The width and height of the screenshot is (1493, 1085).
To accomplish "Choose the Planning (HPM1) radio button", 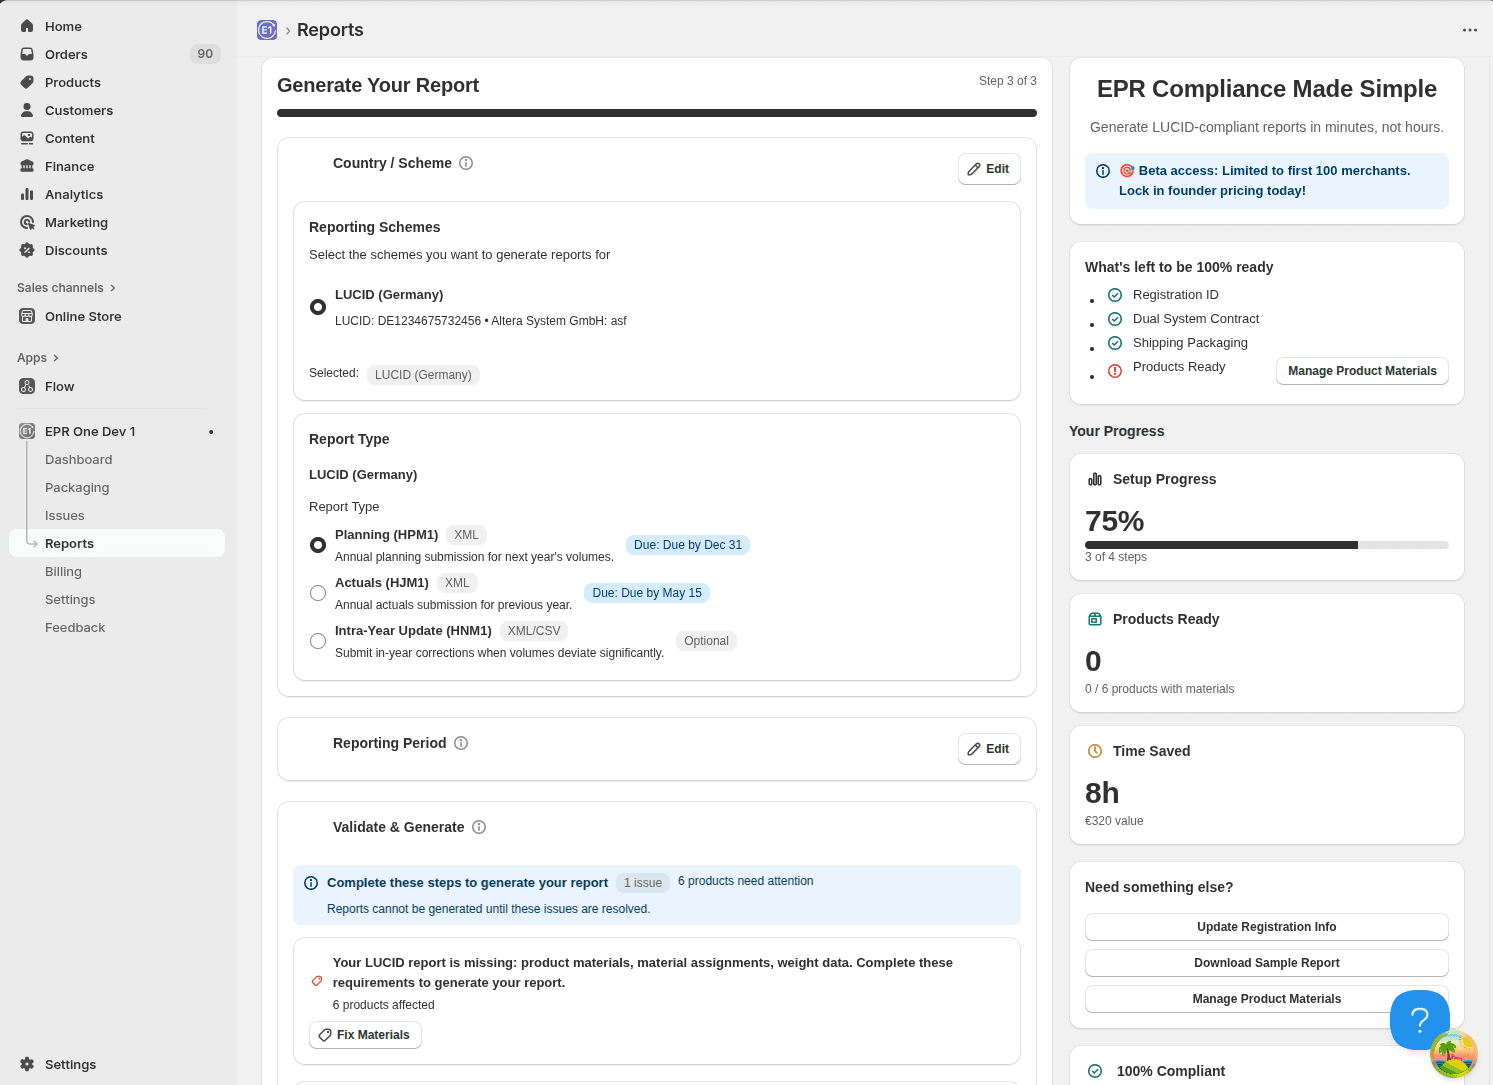I will pos(318,545).
